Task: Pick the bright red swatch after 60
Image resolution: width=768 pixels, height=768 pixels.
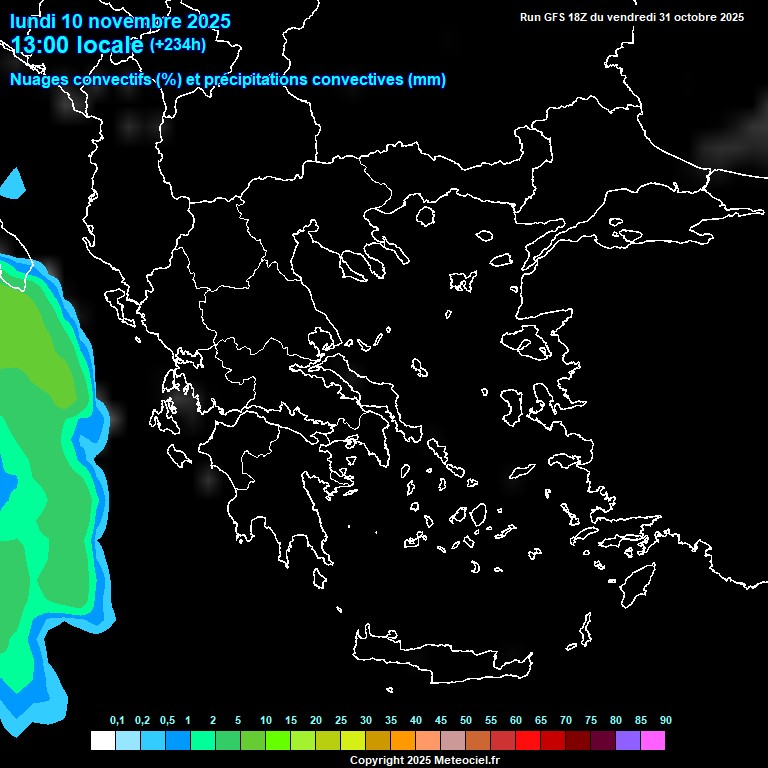Action: 528,740
